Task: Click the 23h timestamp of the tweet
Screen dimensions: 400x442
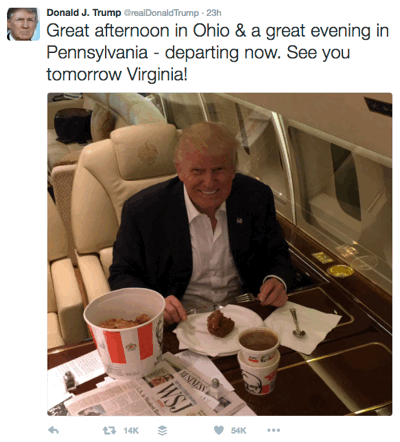Action: [x=214, y=13]
